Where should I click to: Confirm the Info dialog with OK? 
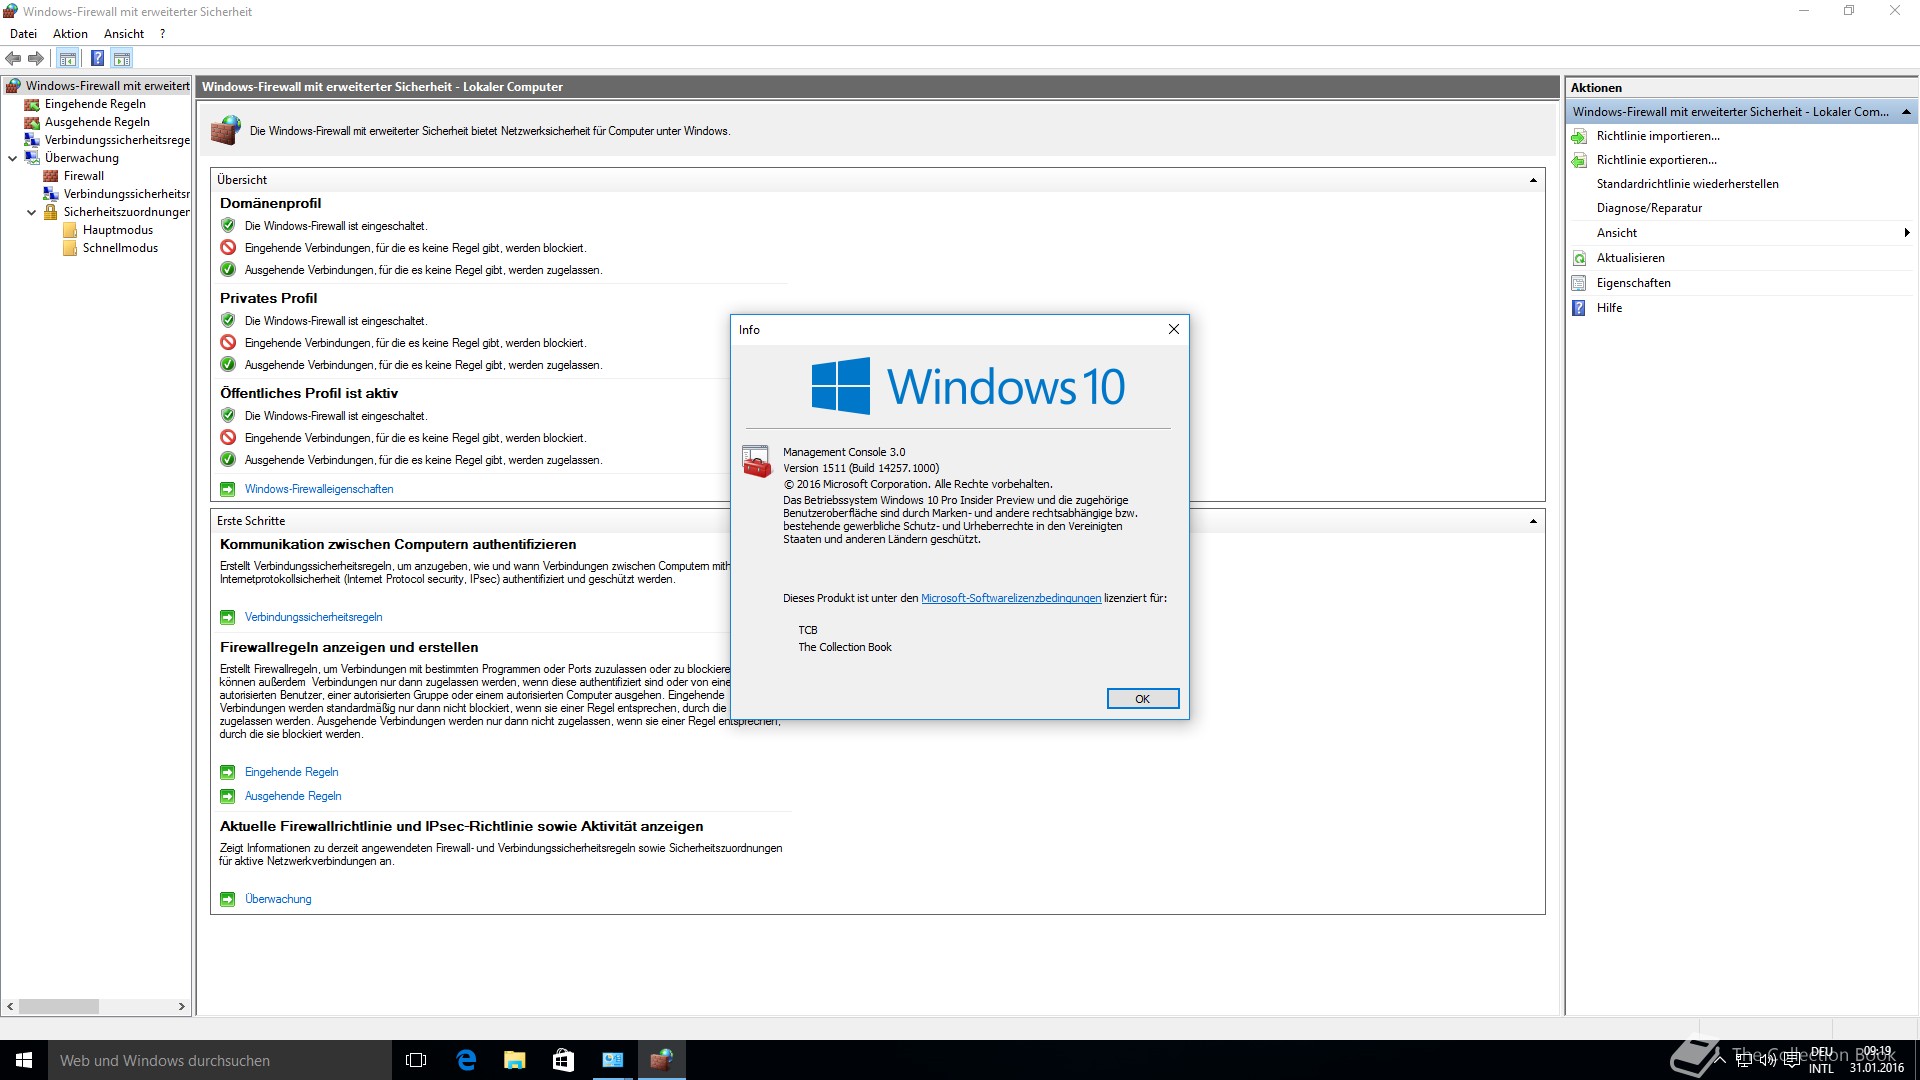1143,699
